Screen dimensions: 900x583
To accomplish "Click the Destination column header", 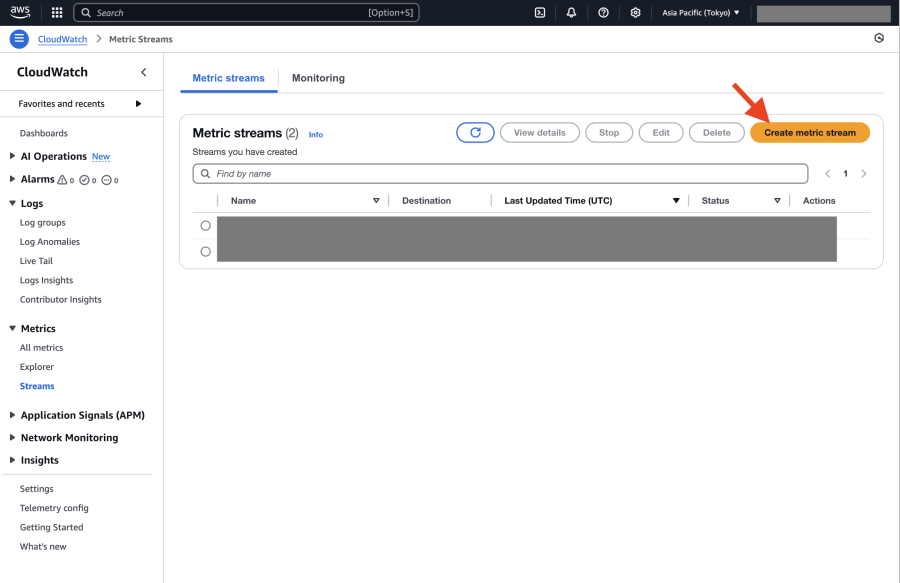I will click(426, 200).
